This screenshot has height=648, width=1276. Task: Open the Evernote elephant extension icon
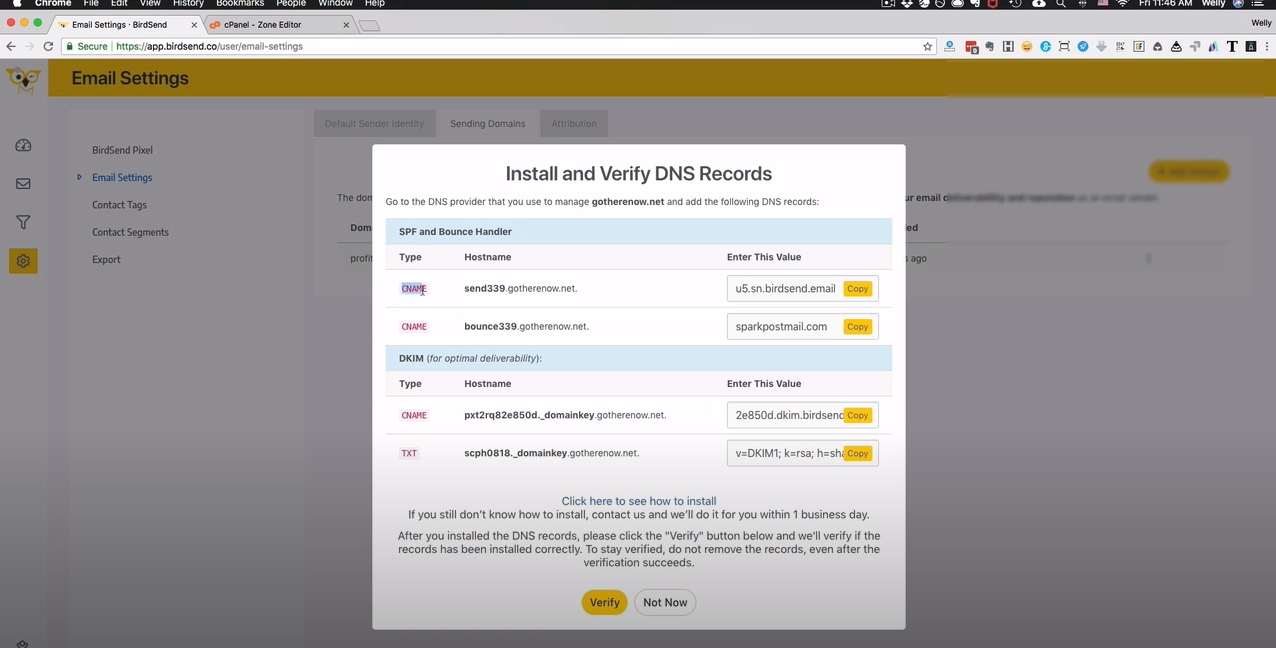tap(989, 46)
